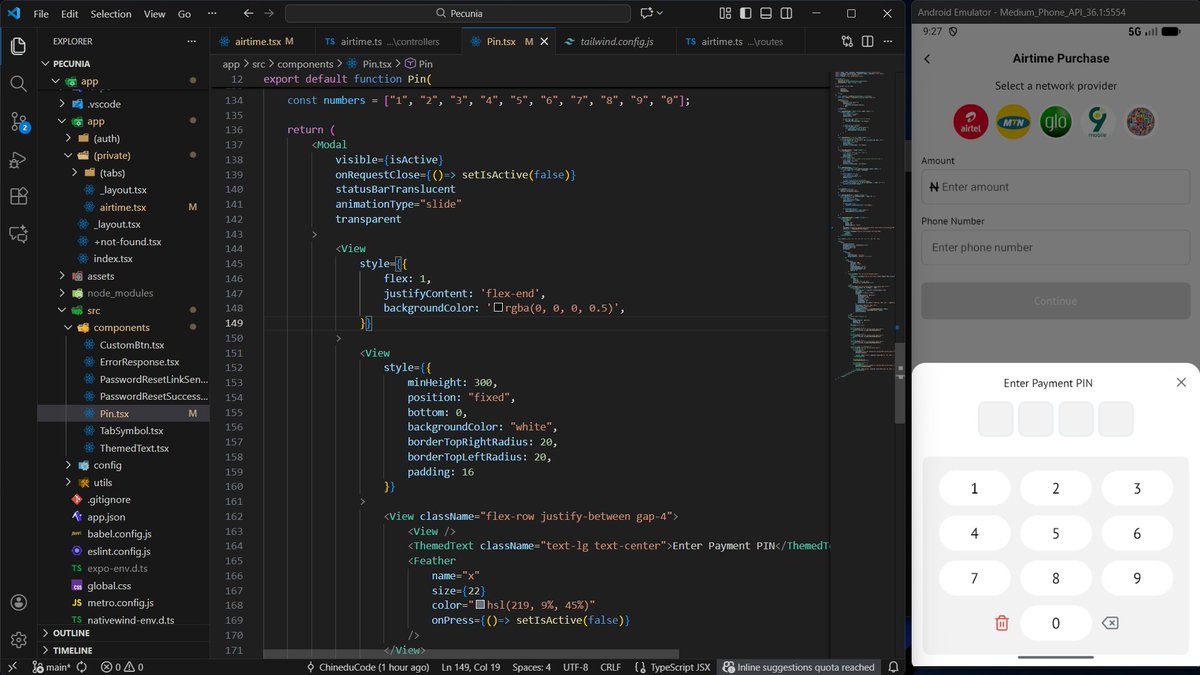
Task: Open the Extensions view
Action: [x=18, y=196]
